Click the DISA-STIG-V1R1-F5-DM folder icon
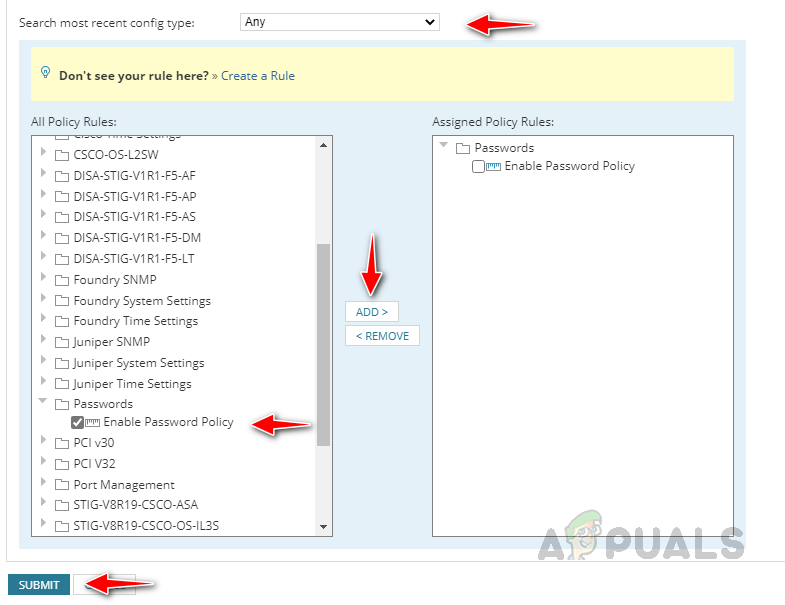This screenshot has width=785, height=605. (x=62, y=238)
